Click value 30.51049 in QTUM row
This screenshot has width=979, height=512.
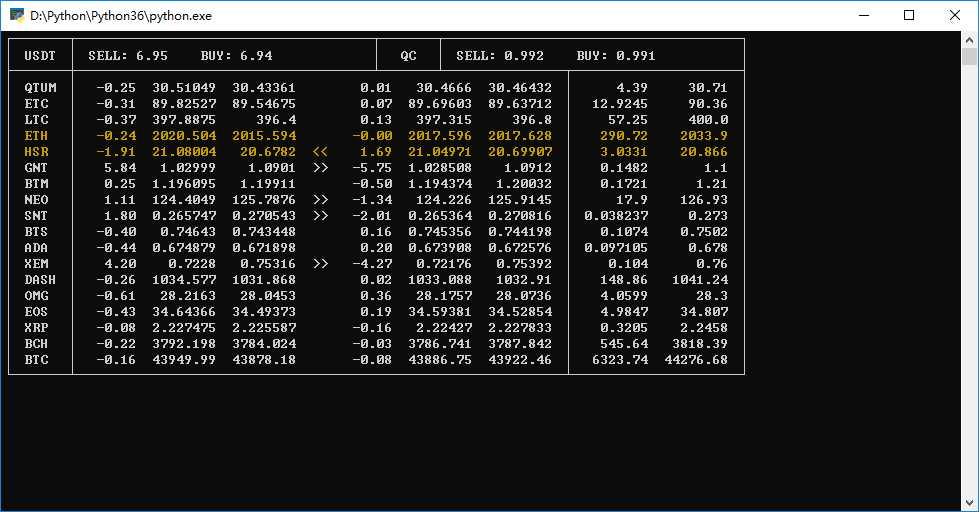point(184,87)
